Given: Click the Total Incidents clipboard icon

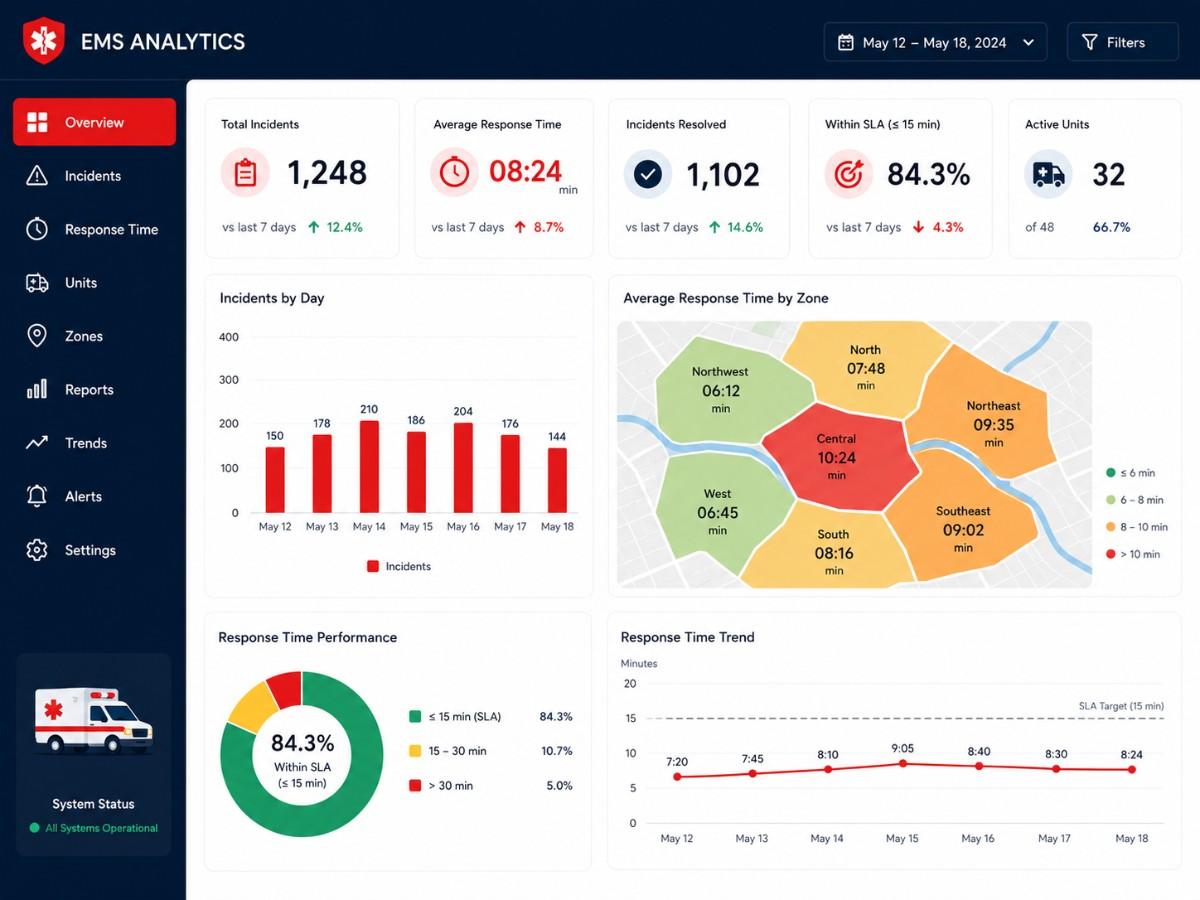Looking at the screenshot, I should pos(245,174).
